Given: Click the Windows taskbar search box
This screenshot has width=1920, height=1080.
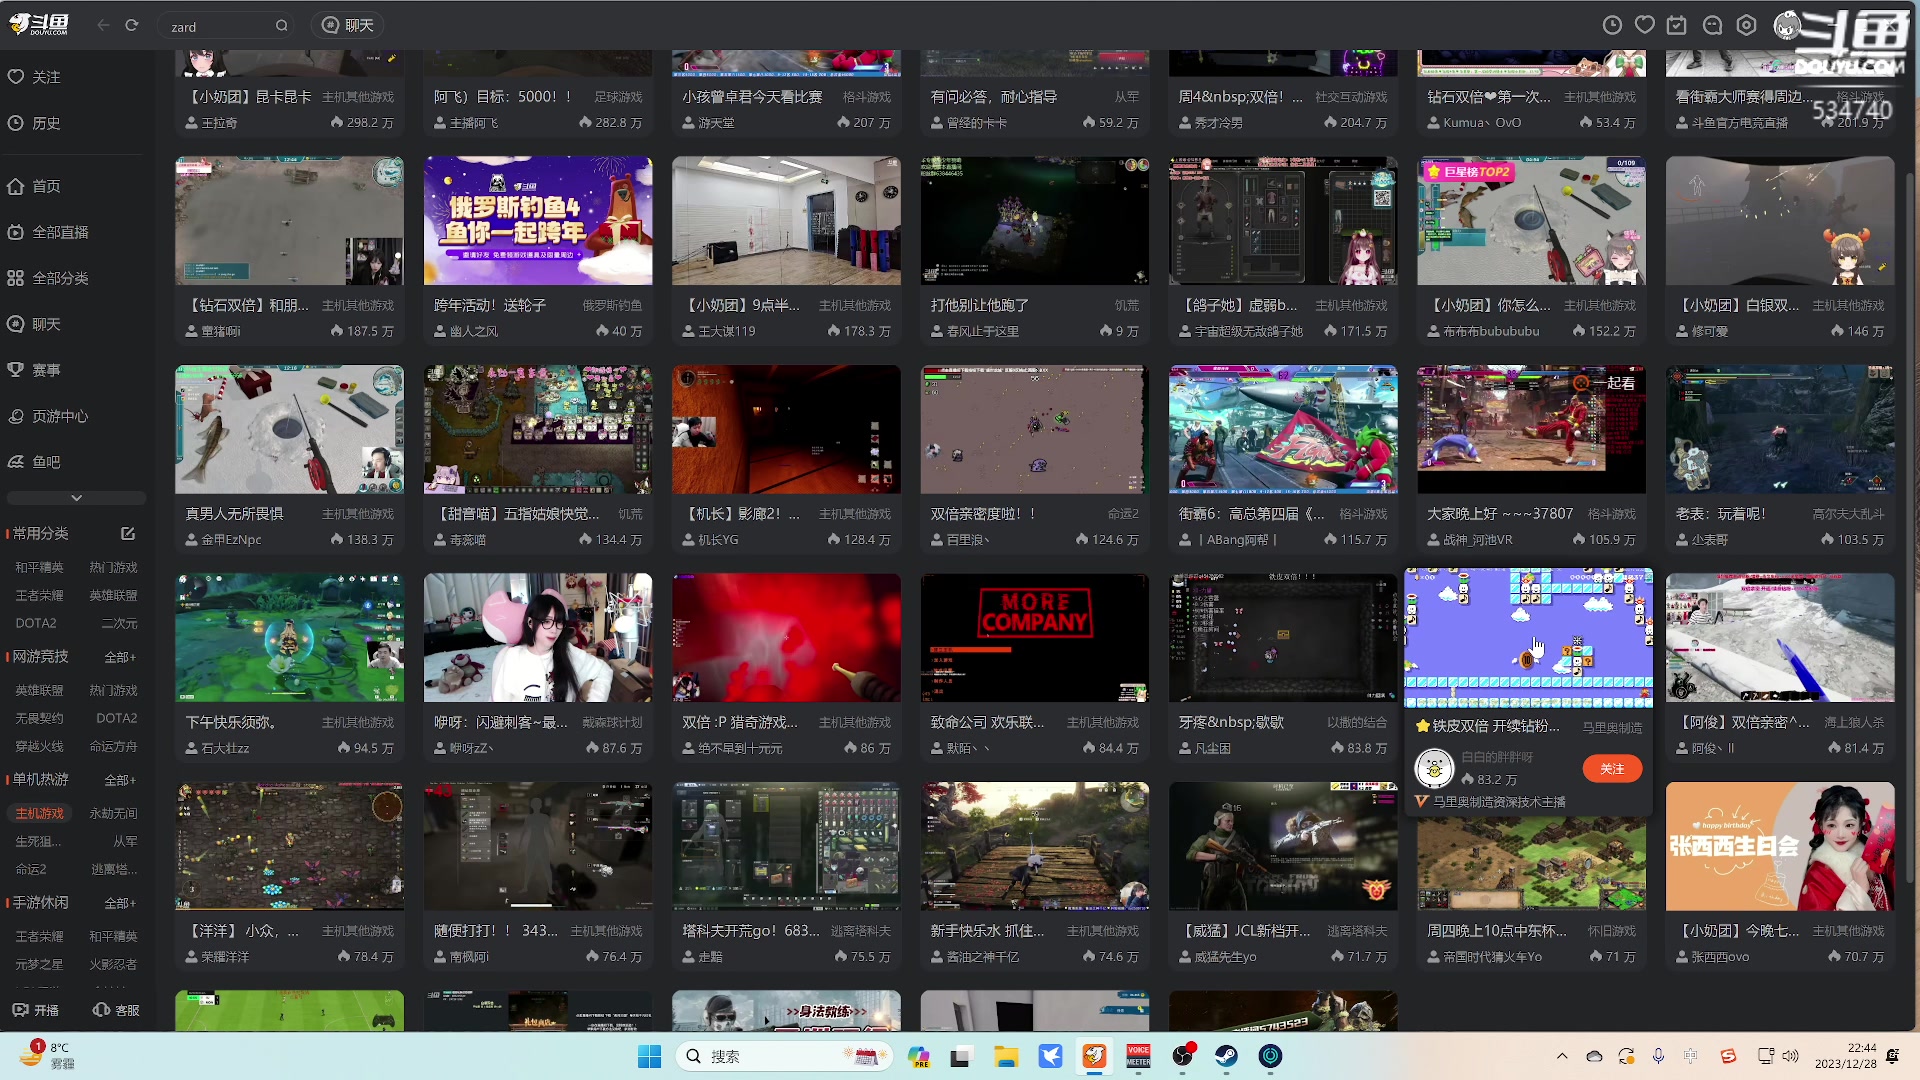Looking at the screenshot, I should pos(784,1056).
